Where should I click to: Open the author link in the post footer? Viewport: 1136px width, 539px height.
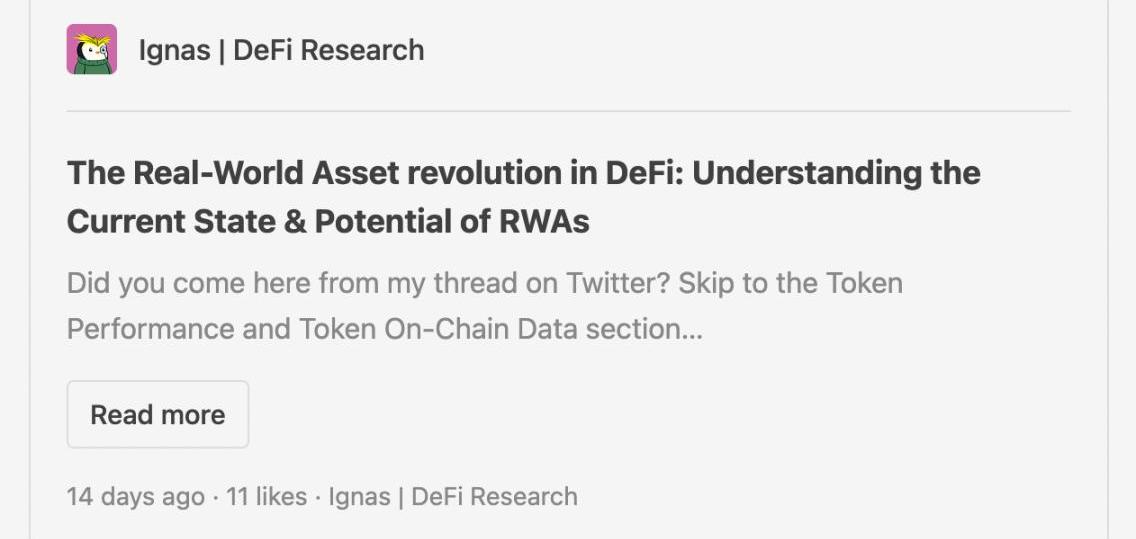[x=453, y=497]
